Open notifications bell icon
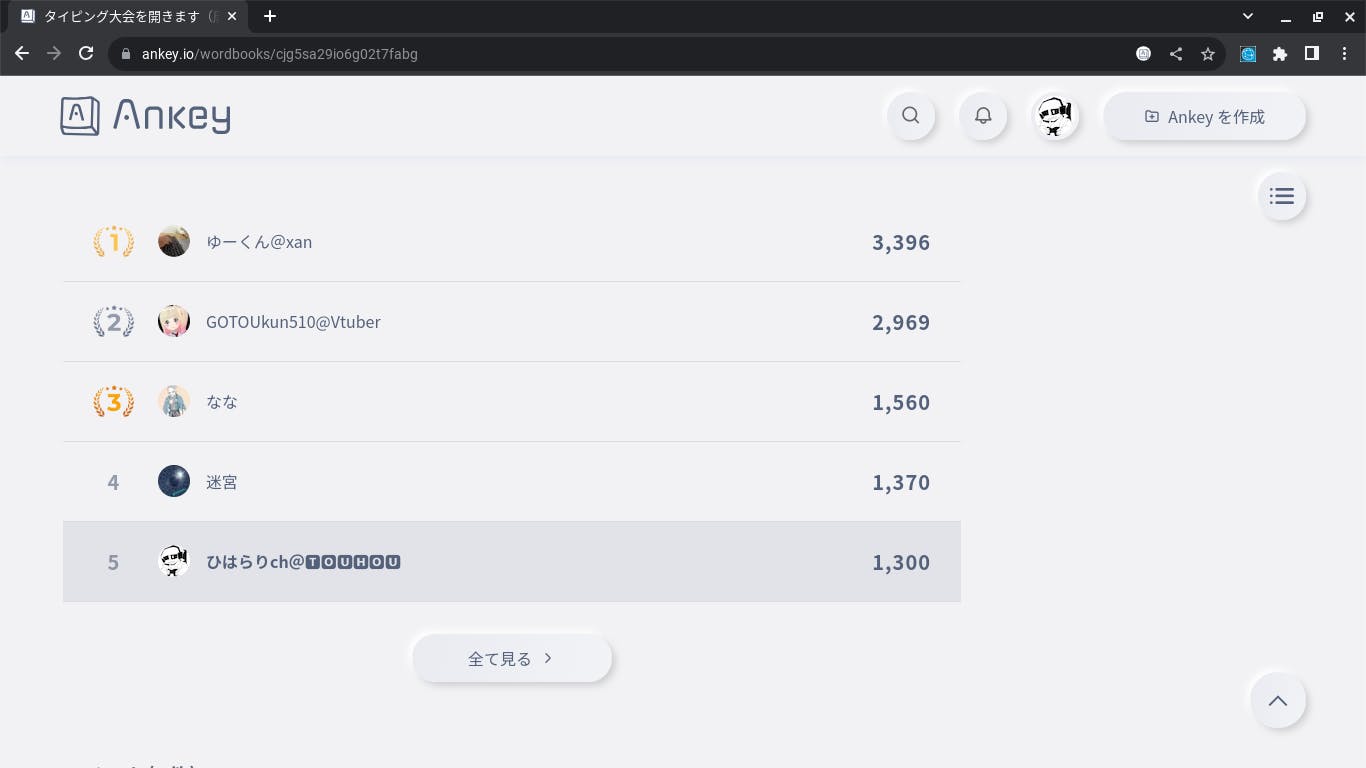Viewport: 1366px width, 768px height. point(983,116)
